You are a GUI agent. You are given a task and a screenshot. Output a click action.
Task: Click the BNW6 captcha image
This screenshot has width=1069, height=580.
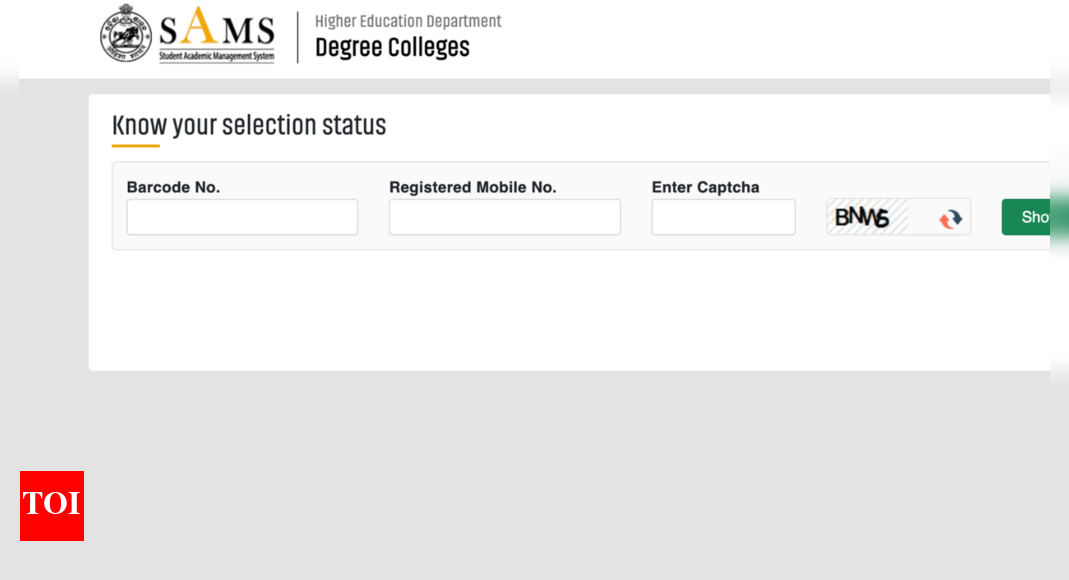pos(866,217)
